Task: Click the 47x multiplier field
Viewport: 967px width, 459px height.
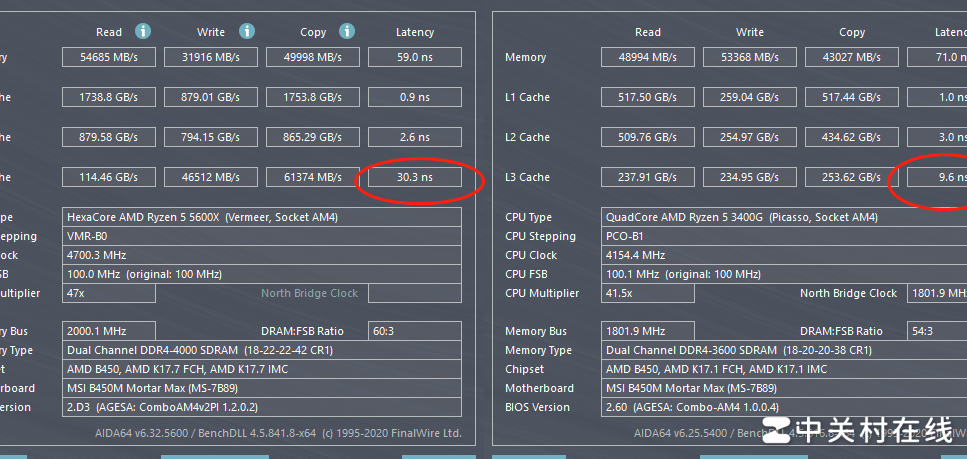Action: [x=109, y=293]
